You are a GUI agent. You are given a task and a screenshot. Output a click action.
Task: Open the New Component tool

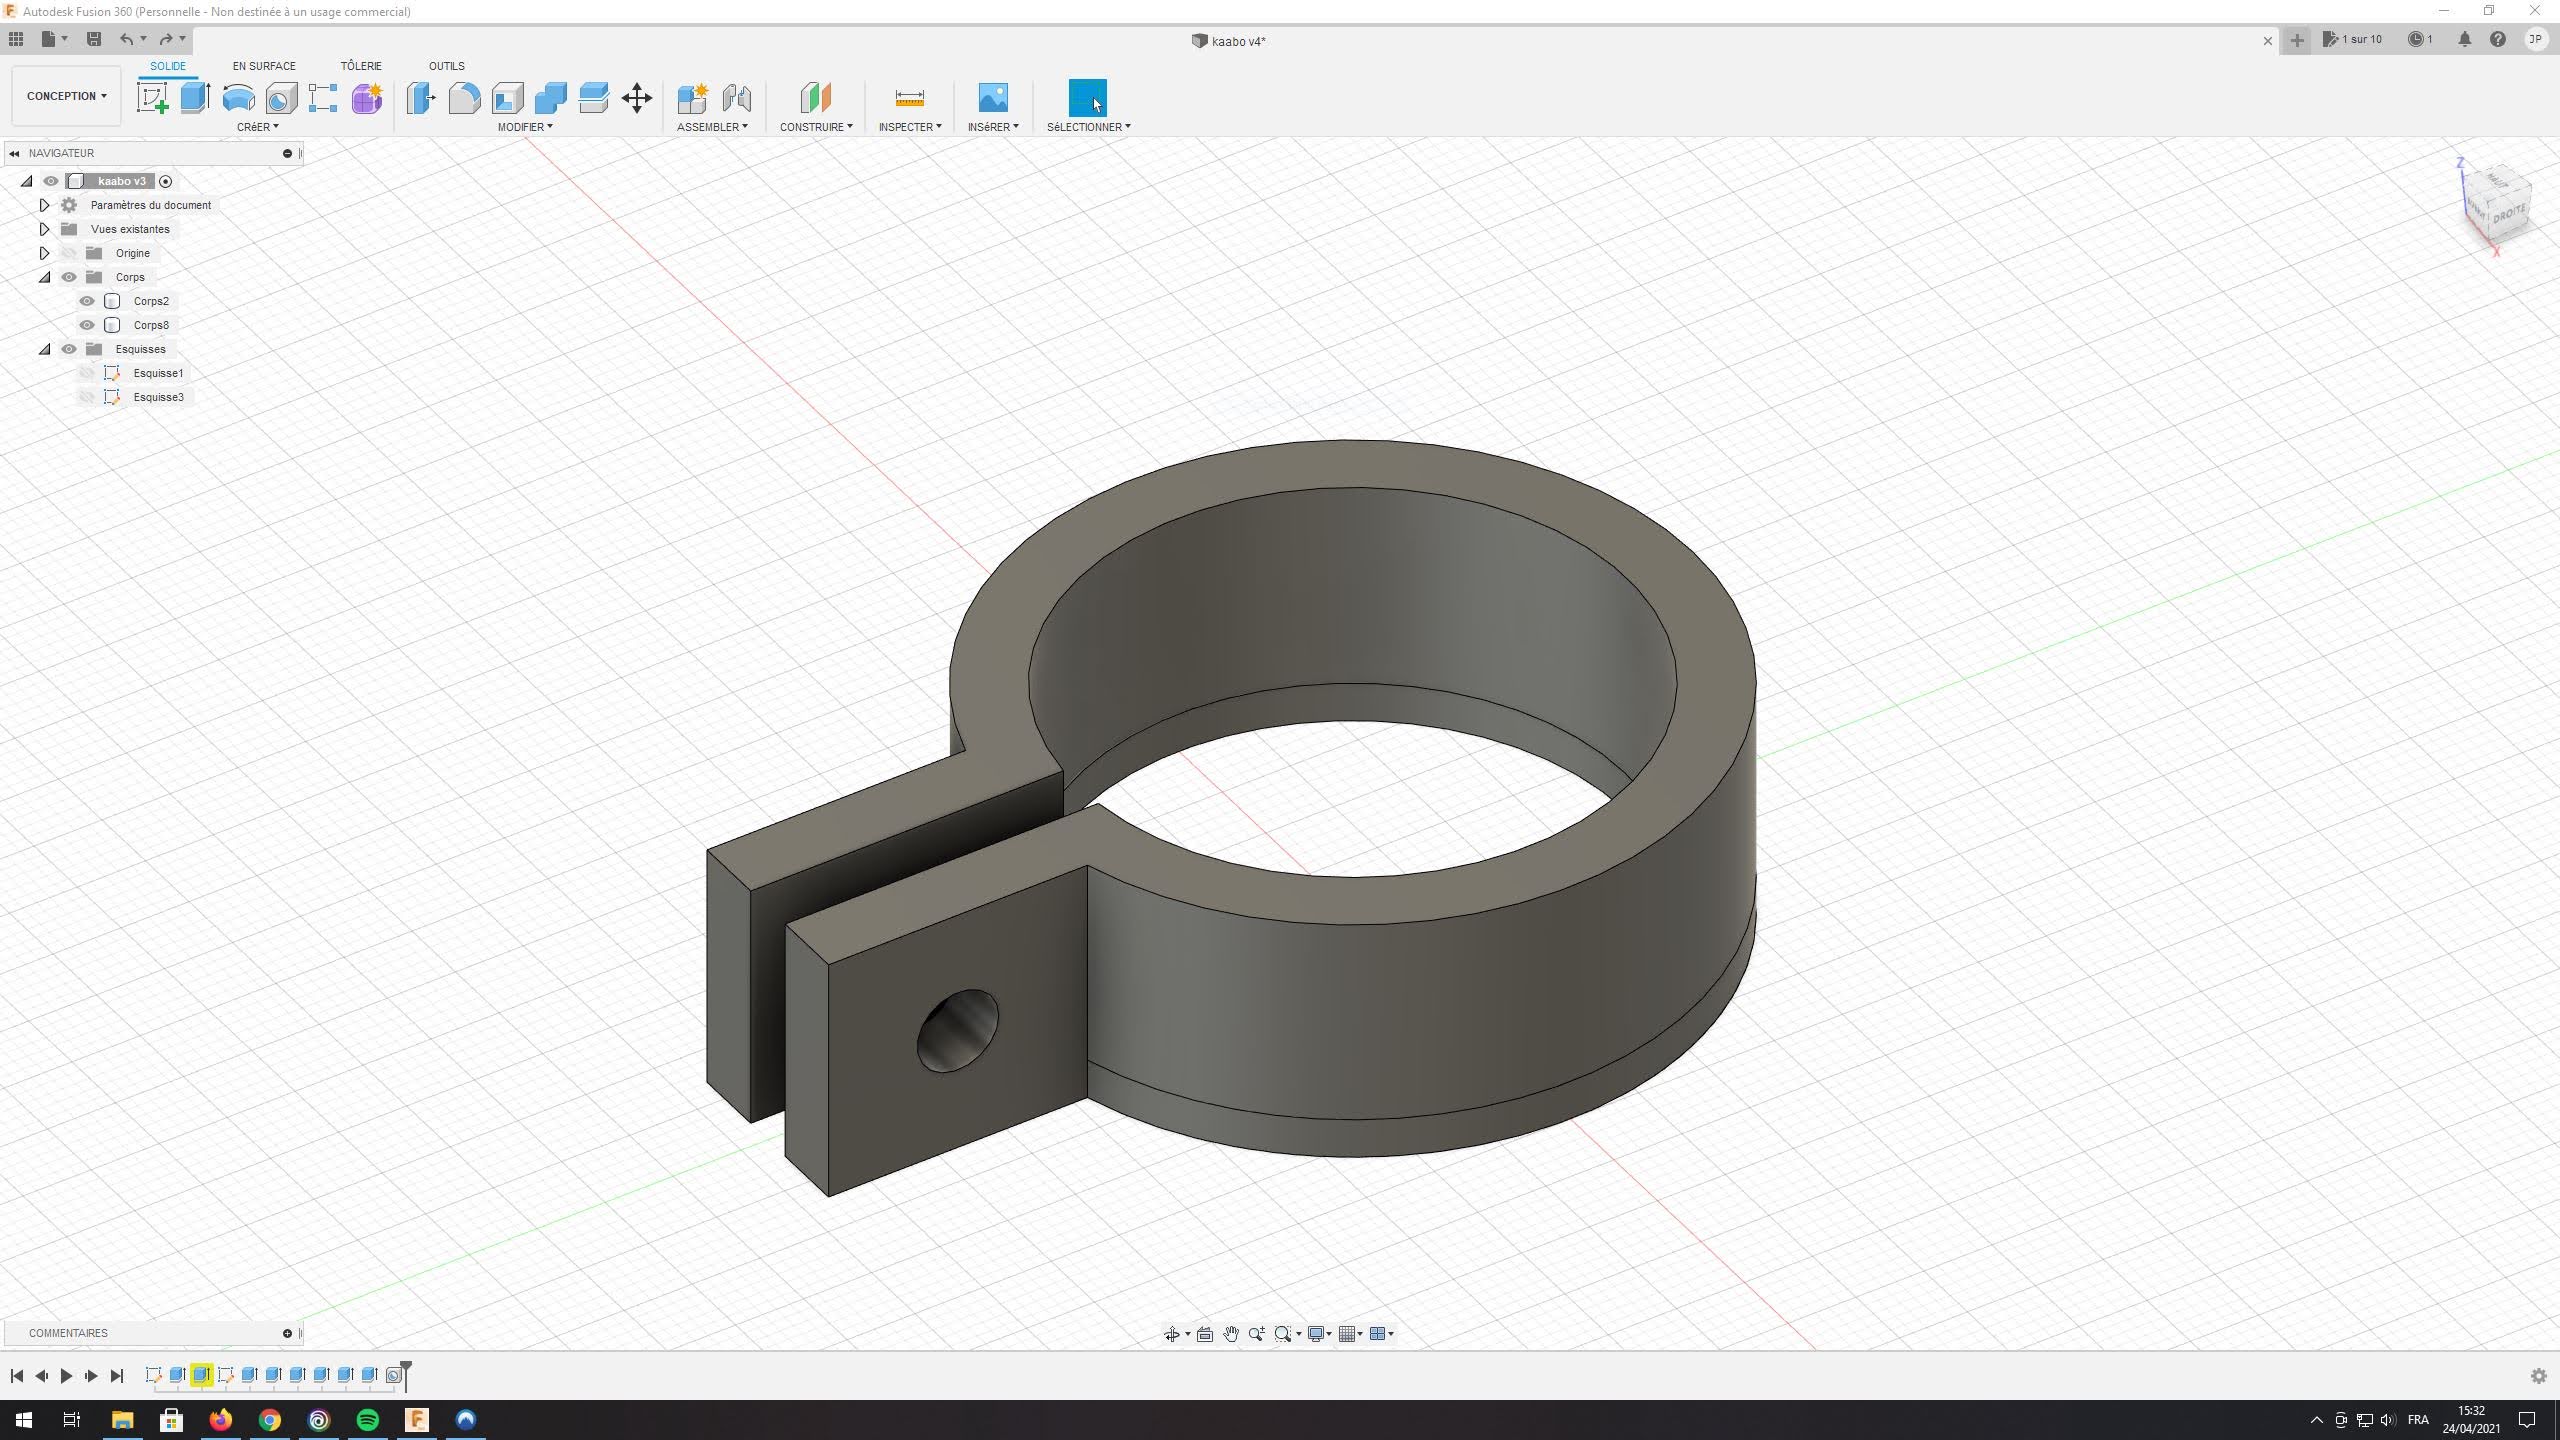(692, 98)
